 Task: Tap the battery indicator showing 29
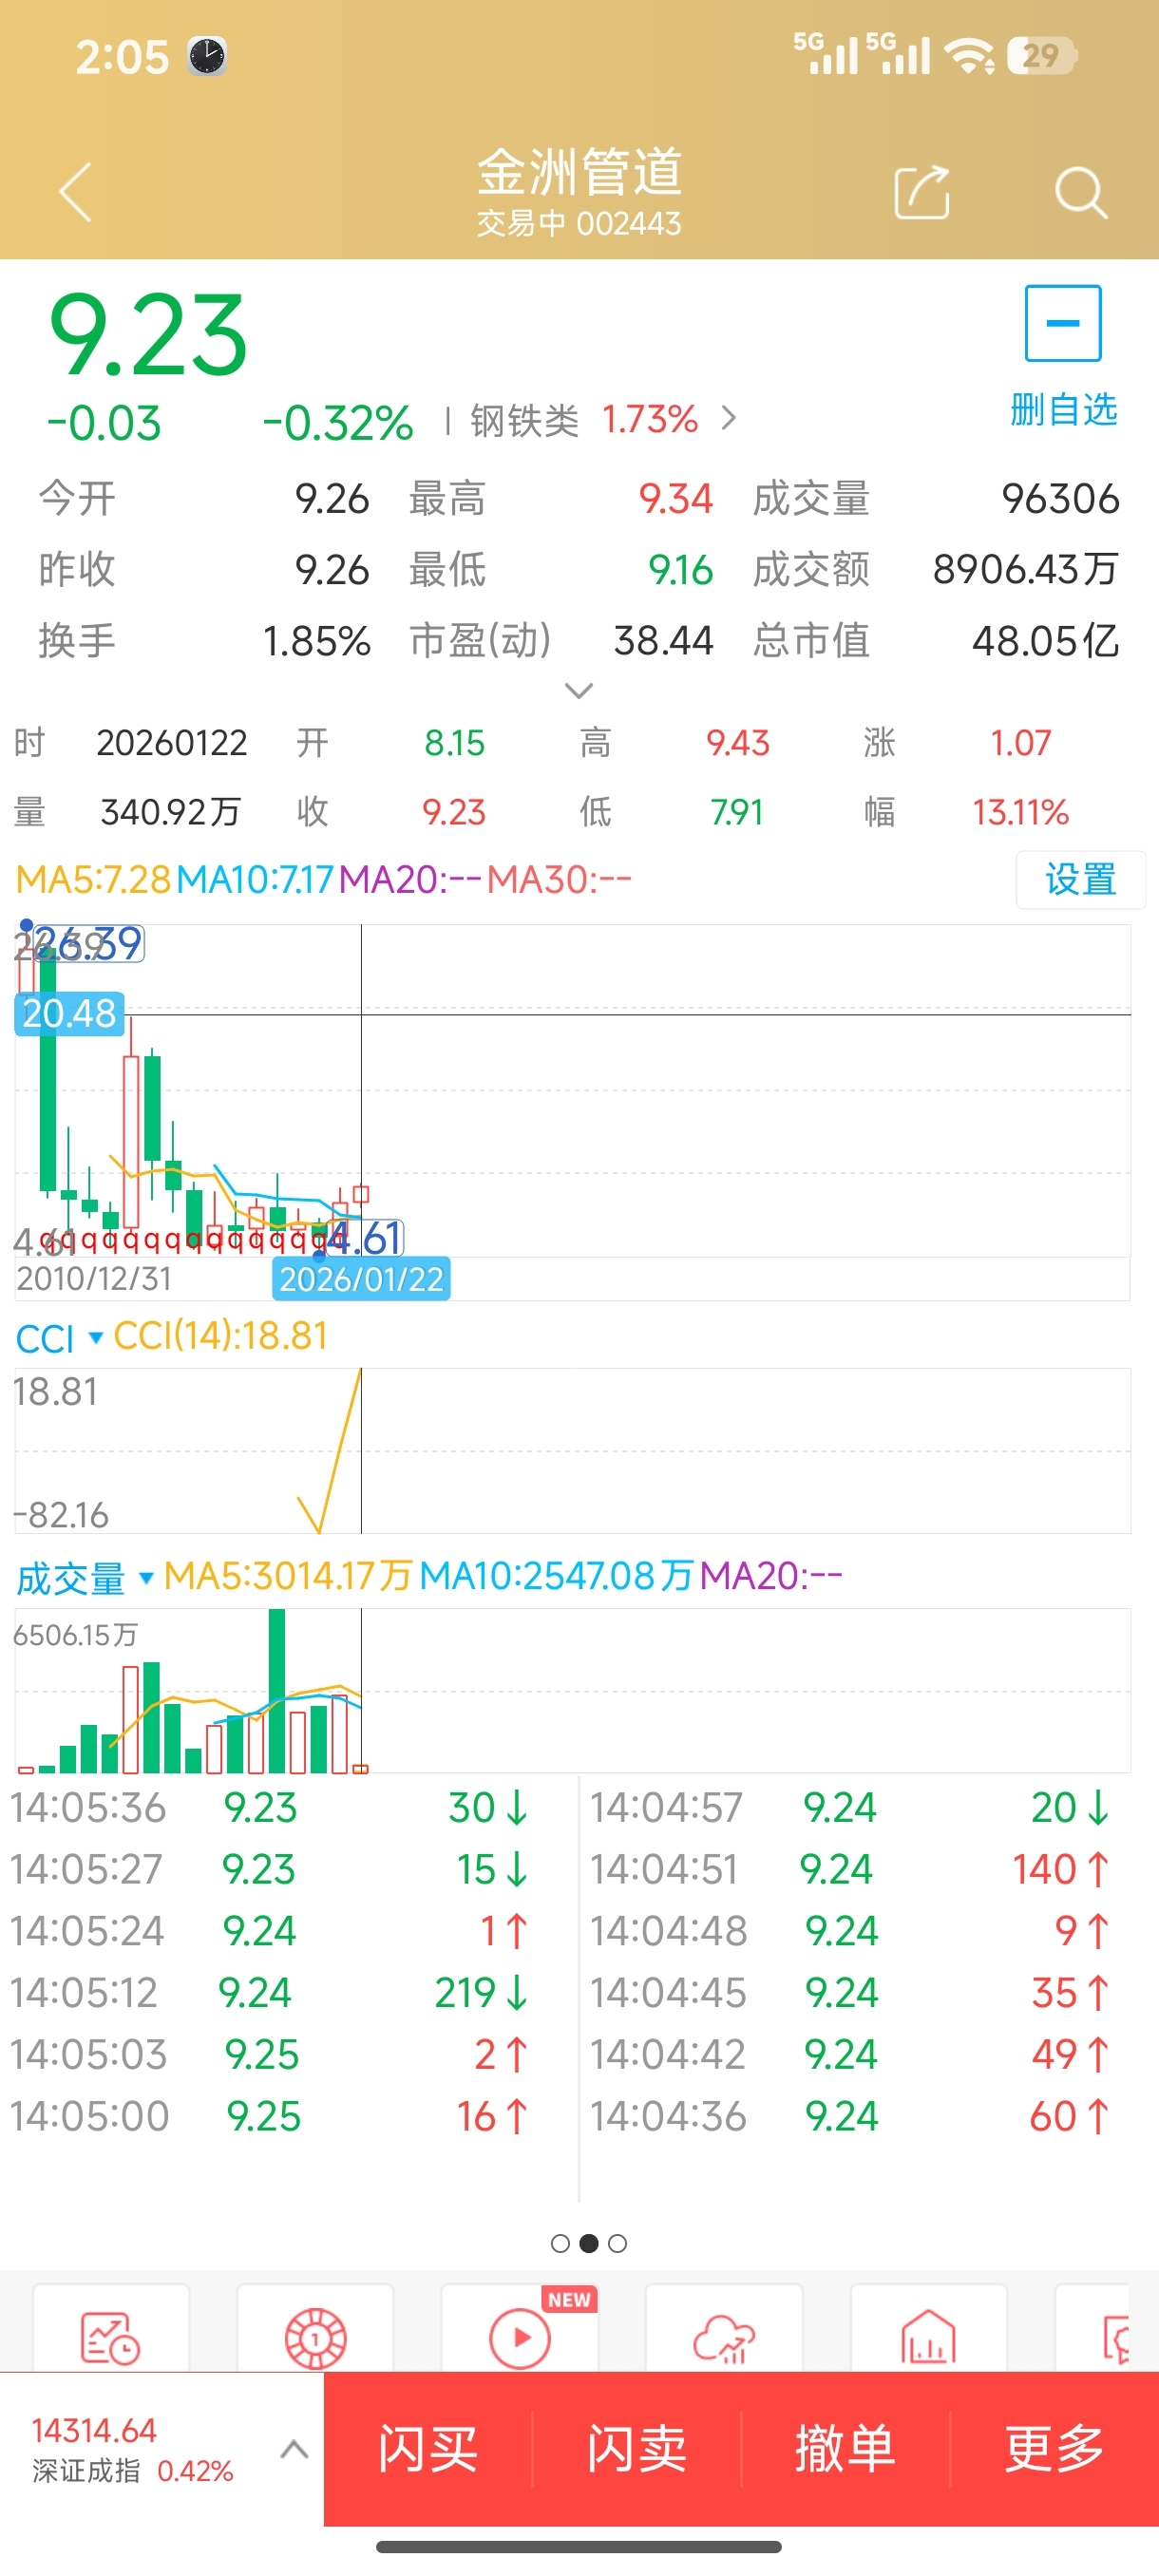(1041, 55)
